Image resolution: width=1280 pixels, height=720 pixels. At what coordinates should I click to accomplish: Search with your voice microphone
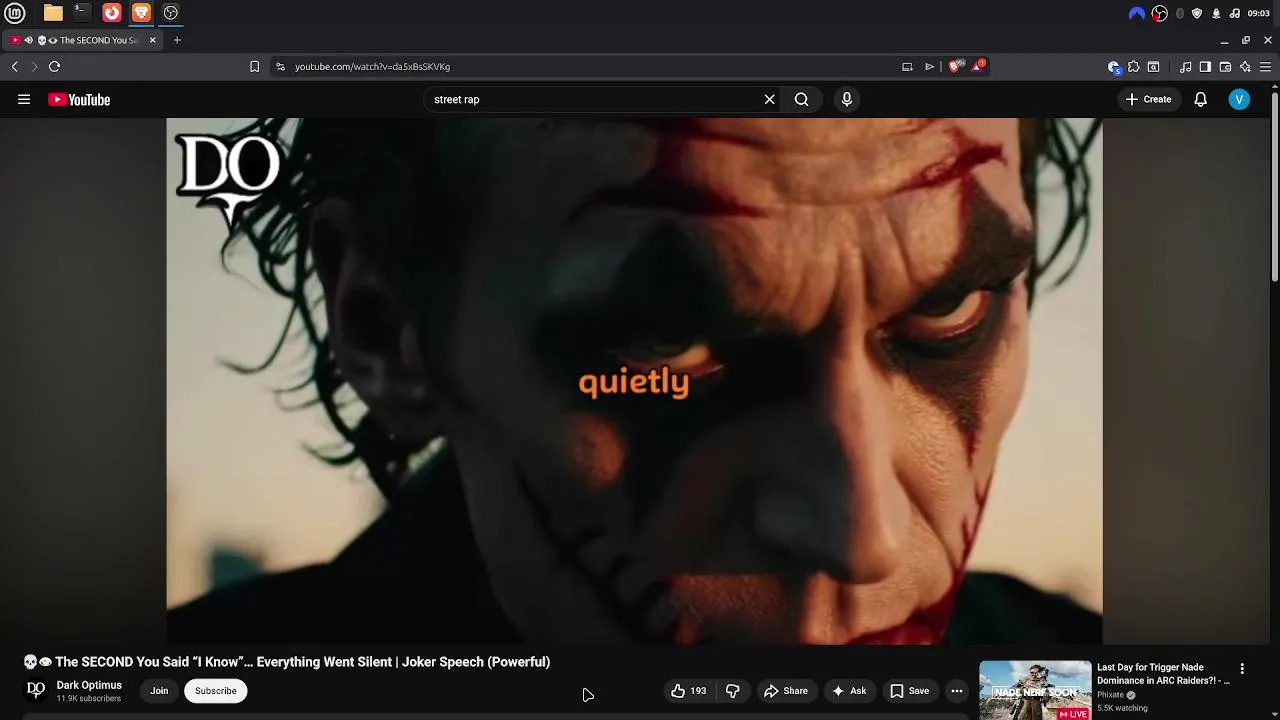[x=847, y=99]
